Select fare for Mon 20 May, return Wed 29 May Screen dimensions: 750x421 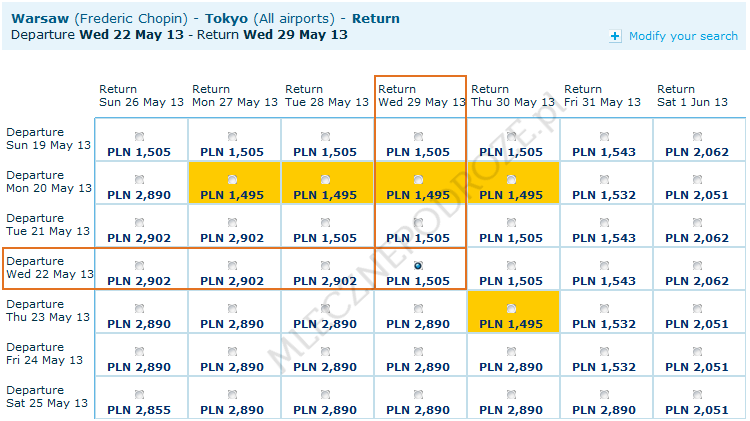tap(418, 179)
